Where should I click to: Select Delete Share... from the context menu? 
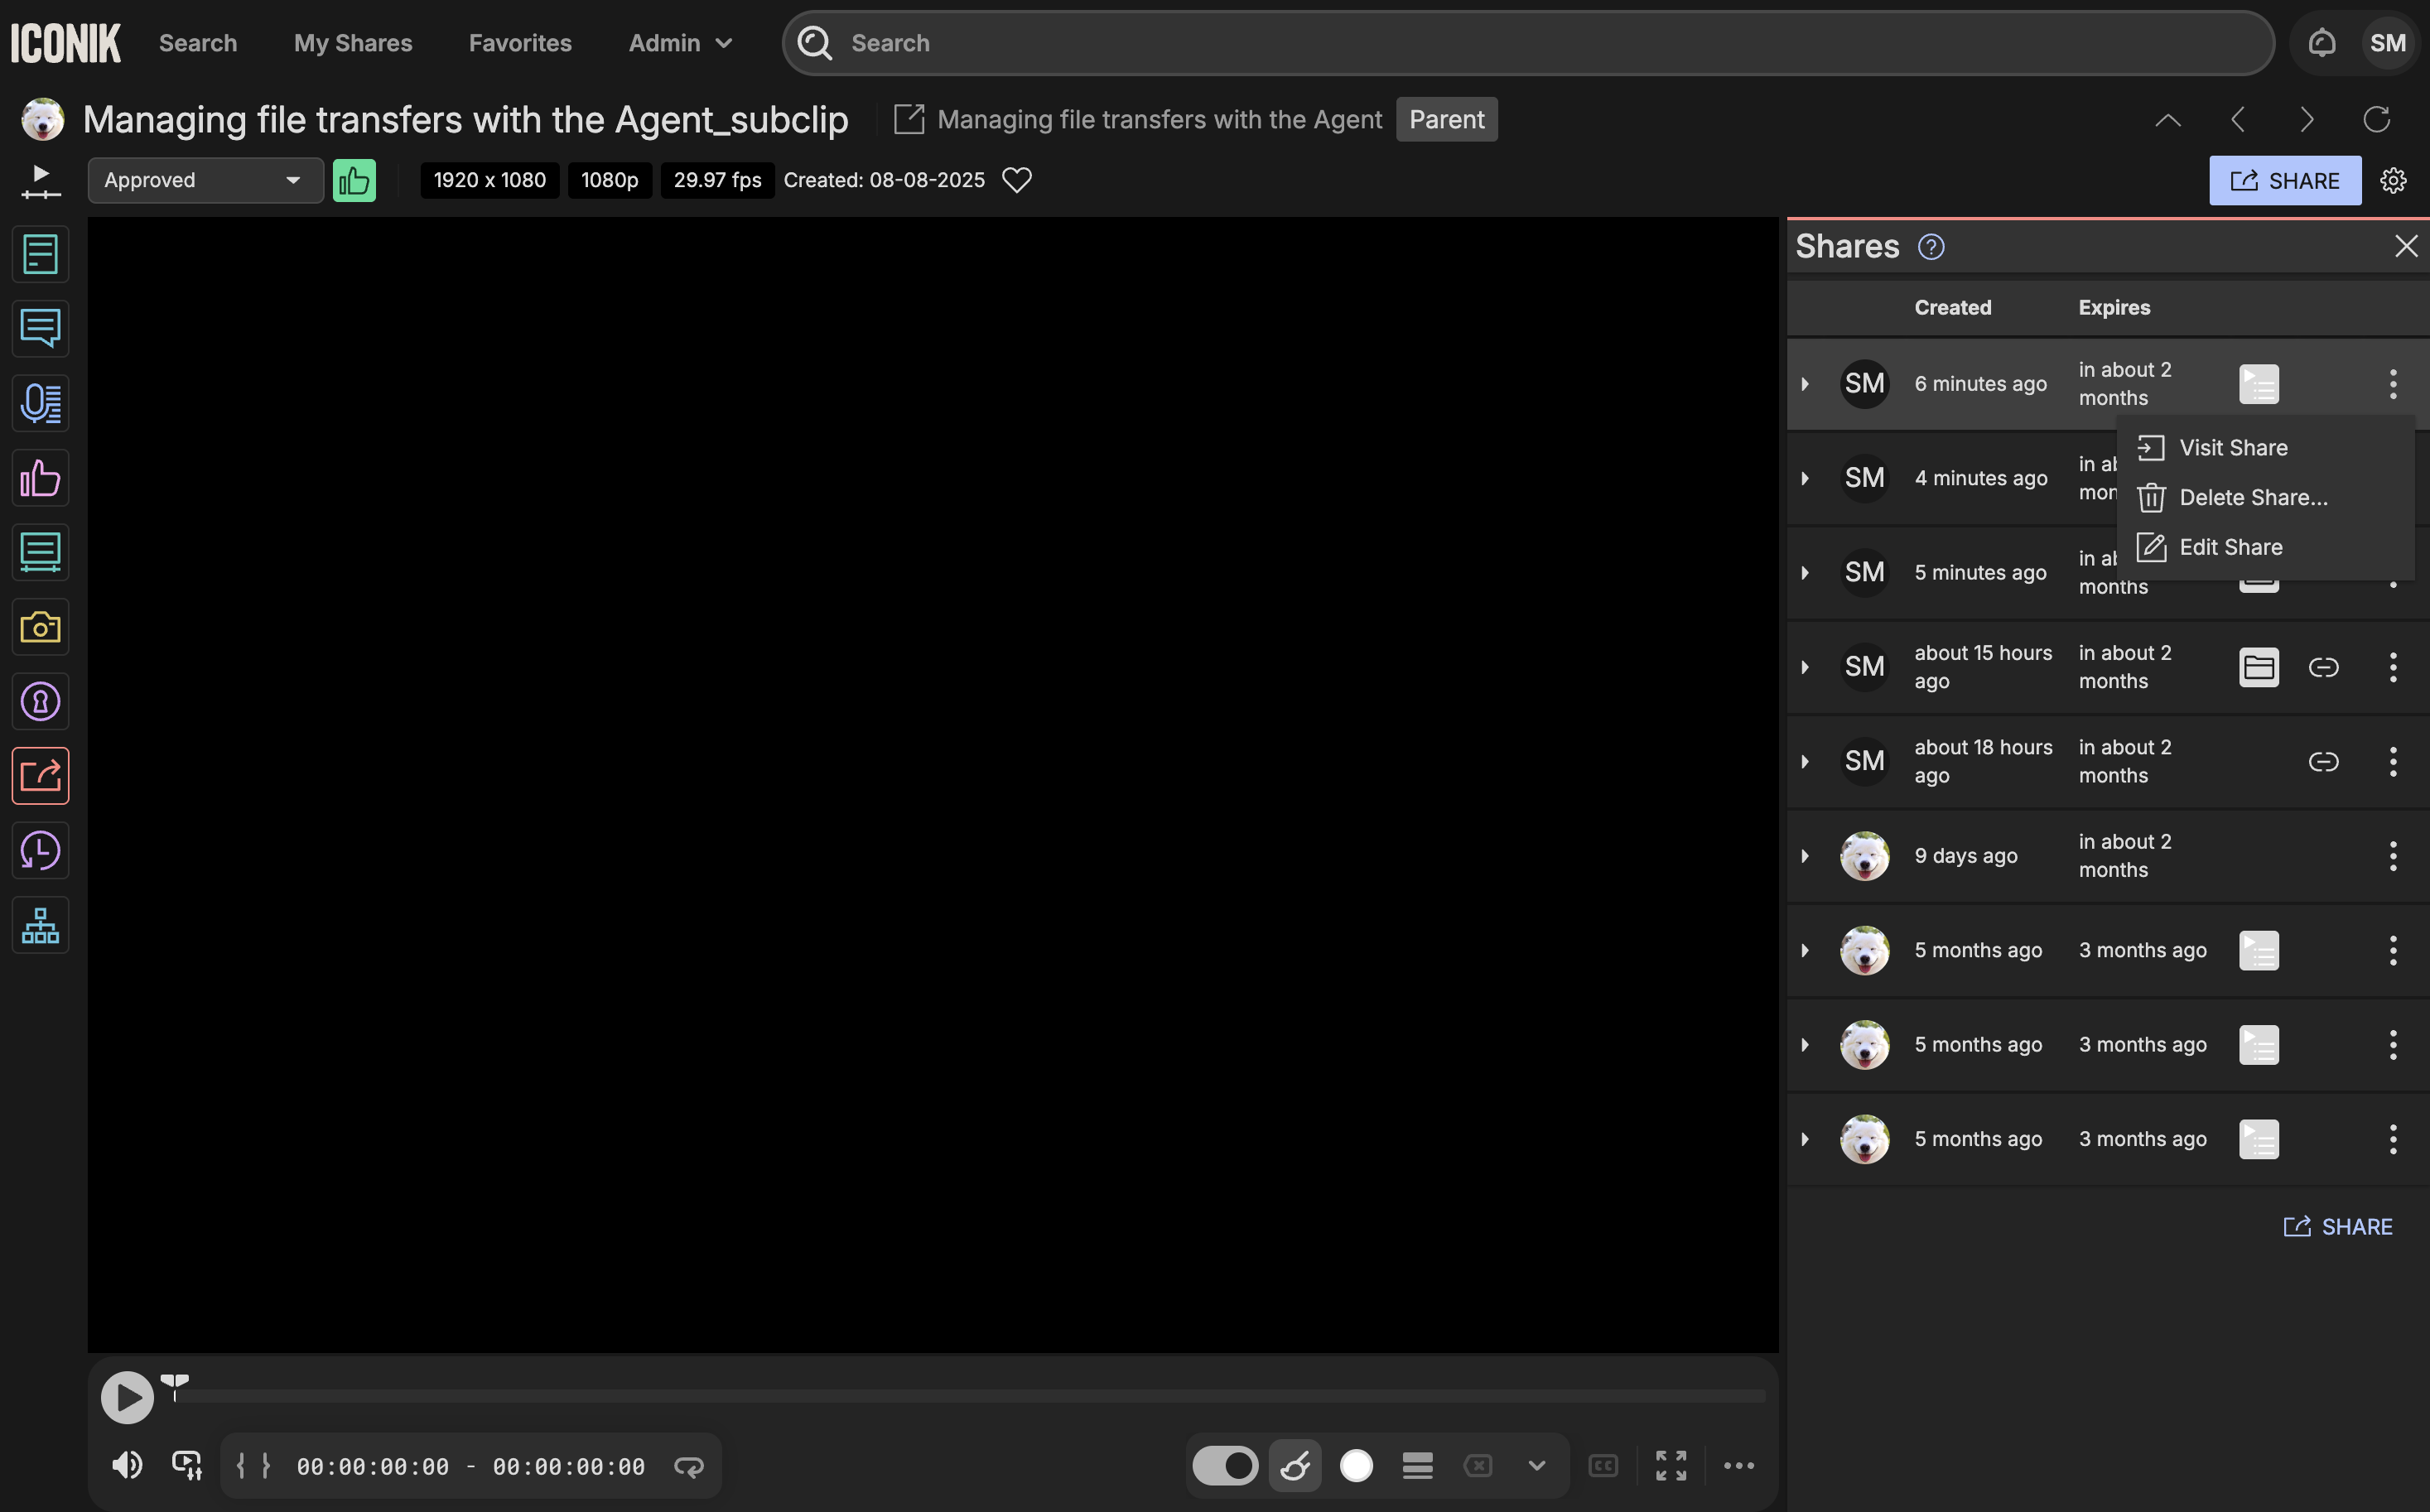[x=2252, y=498]
